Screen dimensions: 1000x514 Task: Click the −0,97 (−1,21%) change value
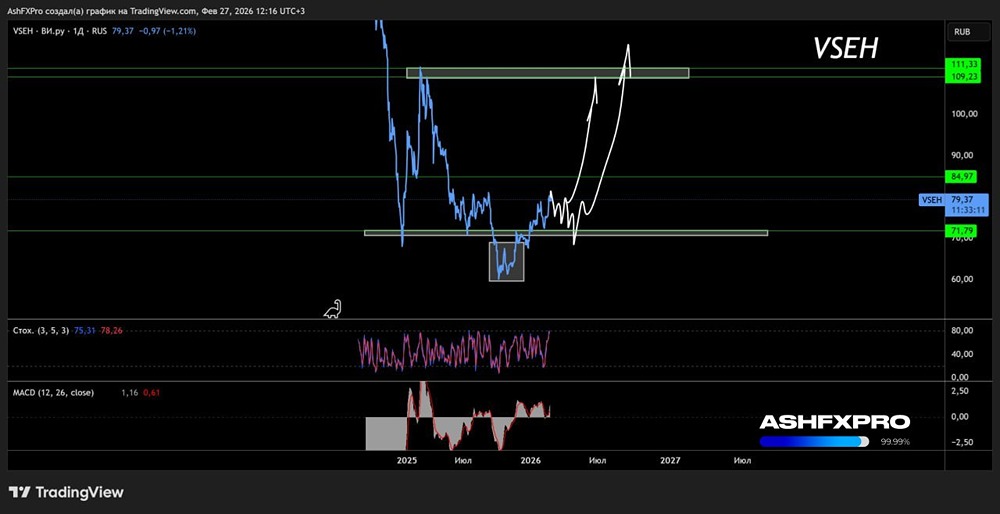click(167, 31)
